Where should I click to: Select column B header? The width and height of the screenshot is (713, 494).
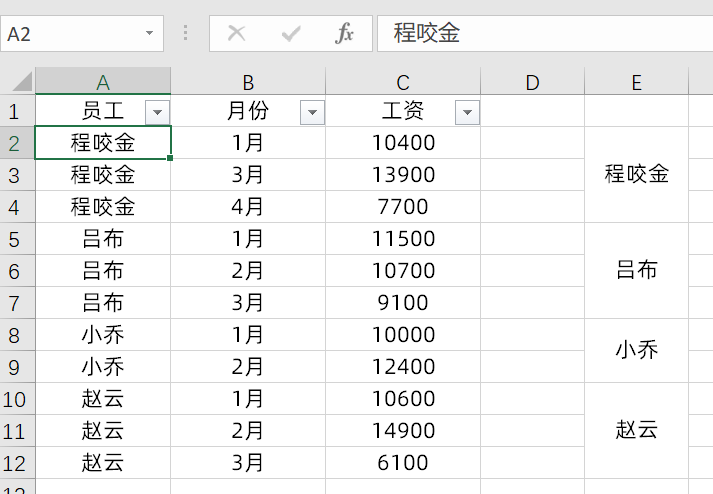pos(248,81)
